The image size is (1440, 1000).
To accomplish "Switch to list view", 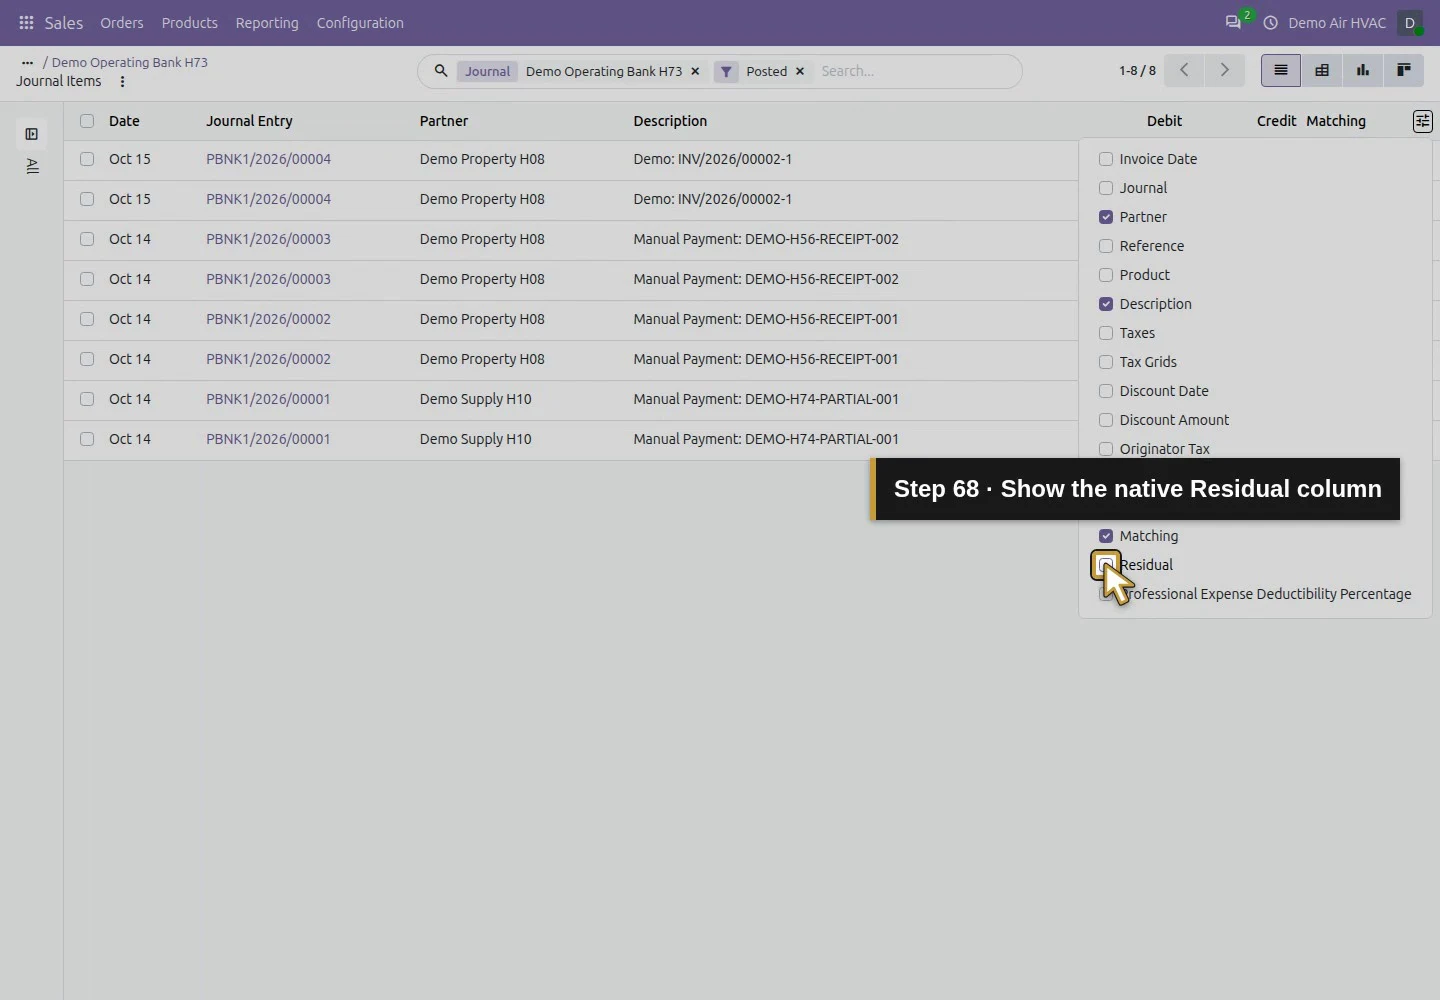I will pos(1281,70).
